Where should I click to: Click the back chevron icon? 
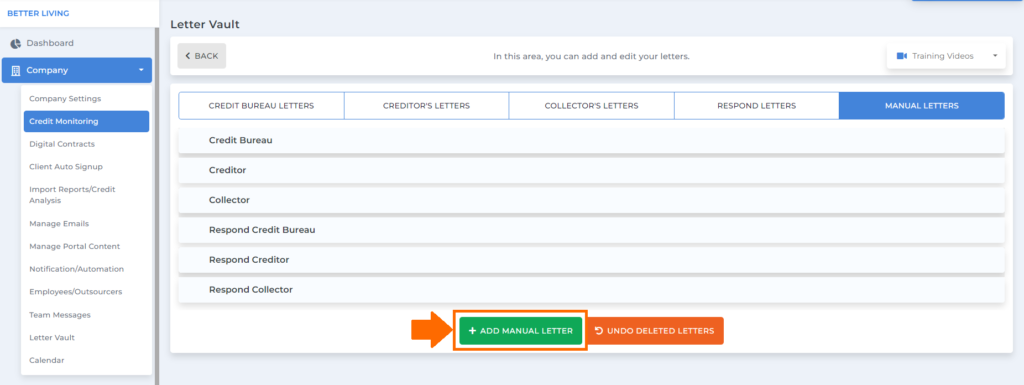point(188,56)
